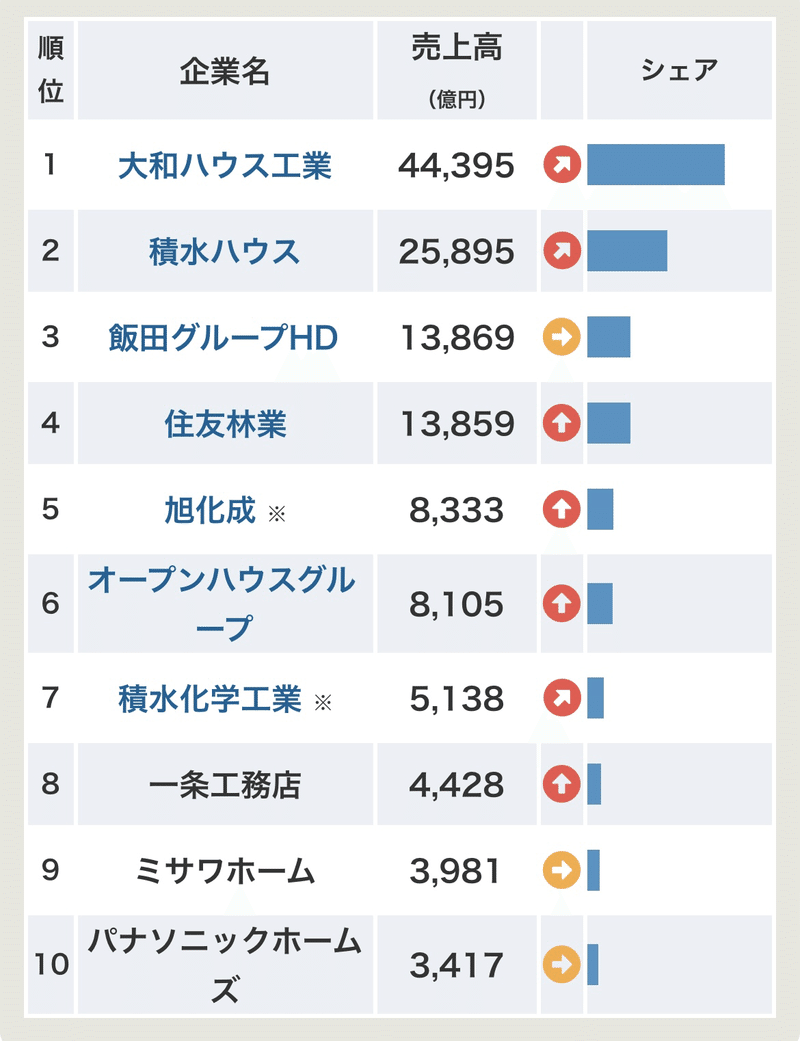The width and height of the screenshot is (800, 1041).
Task: Click the 企業名 column header
Action: [x=225, y=70]
